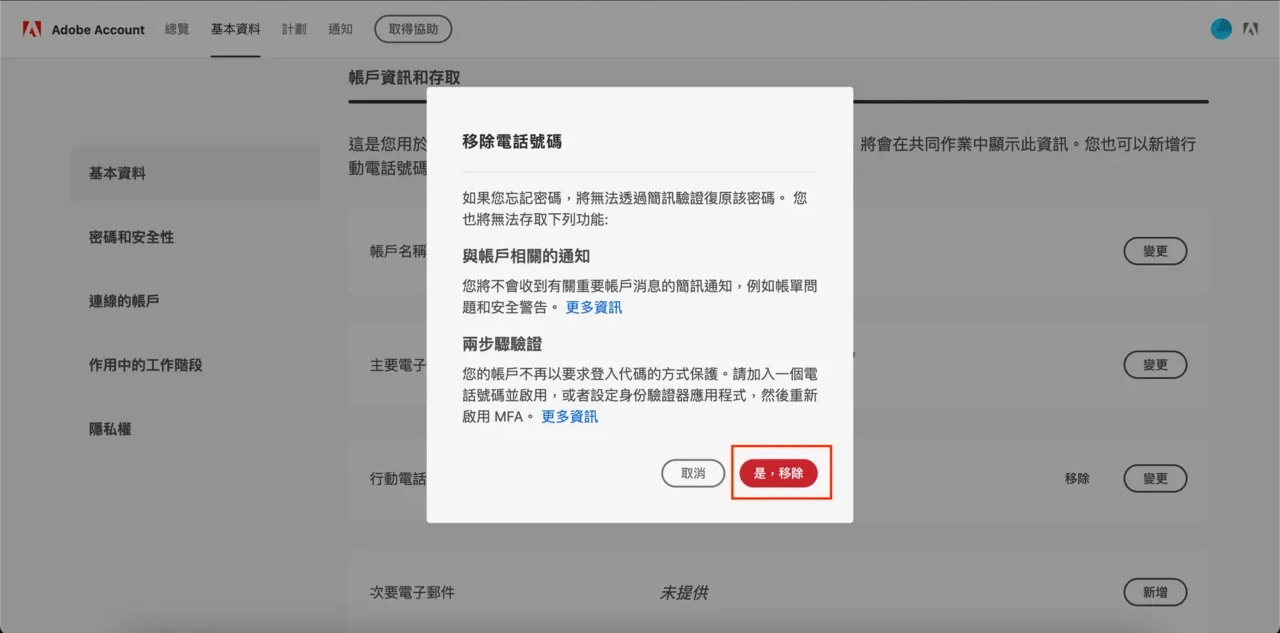Screen dimensions: 1280x633
Task: Click 變更 button for 帳戶名稱 row
Action: point(1155,251)
